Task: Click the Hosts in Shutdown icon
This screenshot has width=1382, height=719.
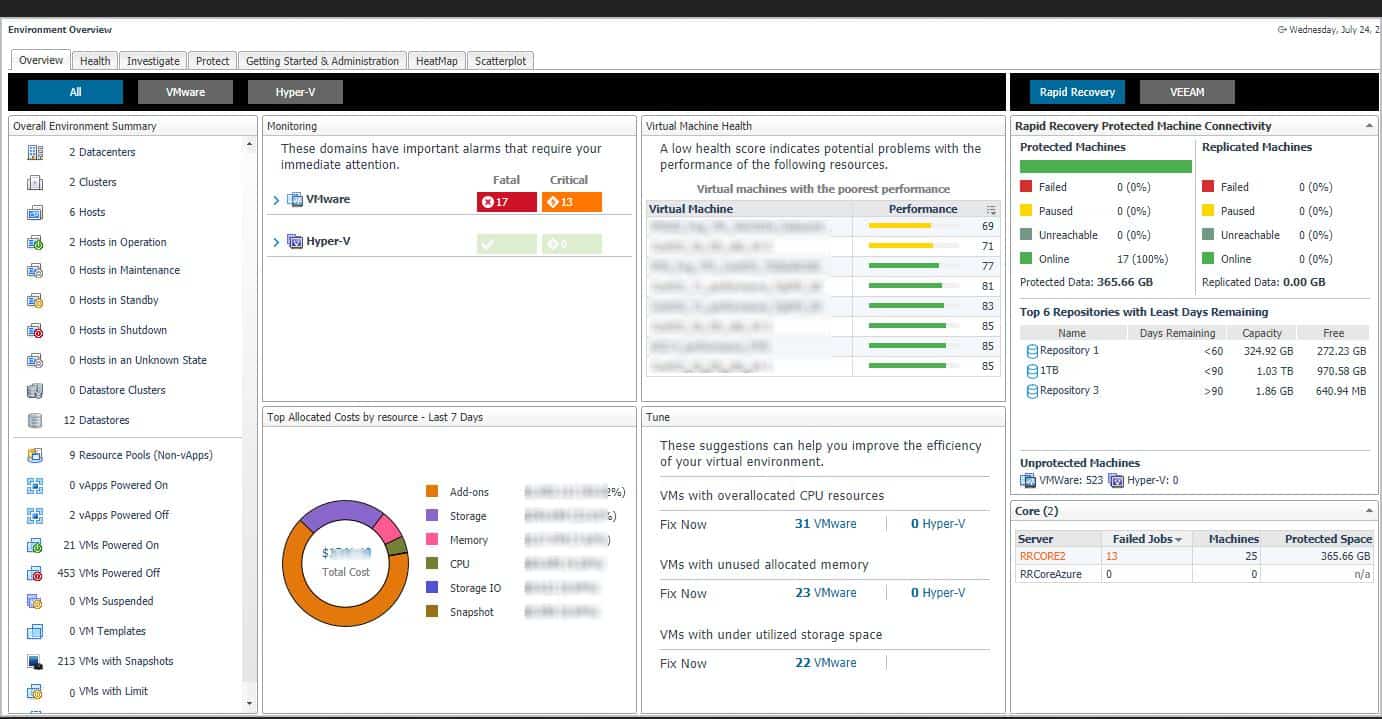Action: coord(35,330)
